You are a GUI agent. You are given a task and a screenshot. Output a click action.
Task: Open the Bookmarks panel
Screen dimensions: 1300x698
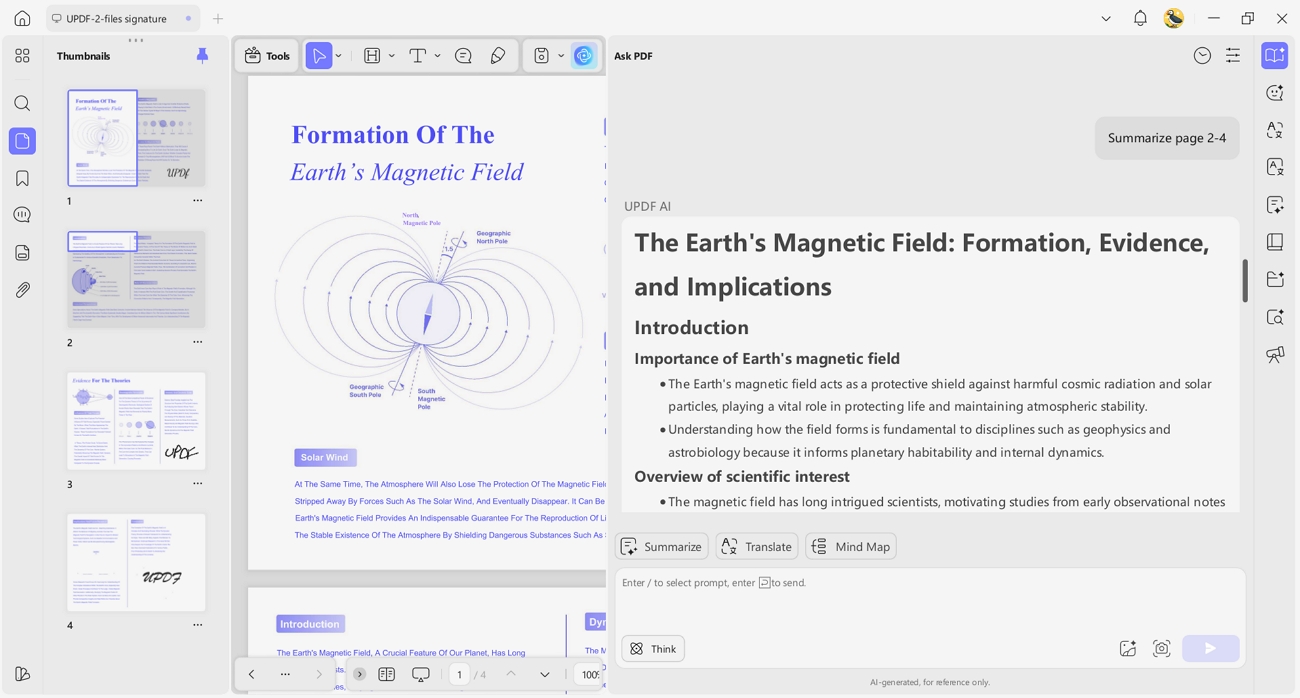coord(22,178)
